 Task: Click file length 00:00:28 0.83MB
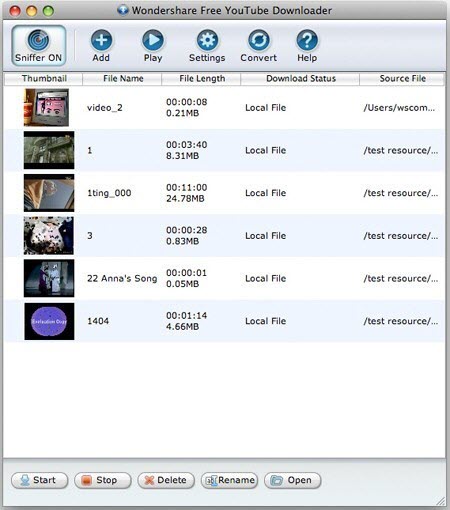click(187, 235)
